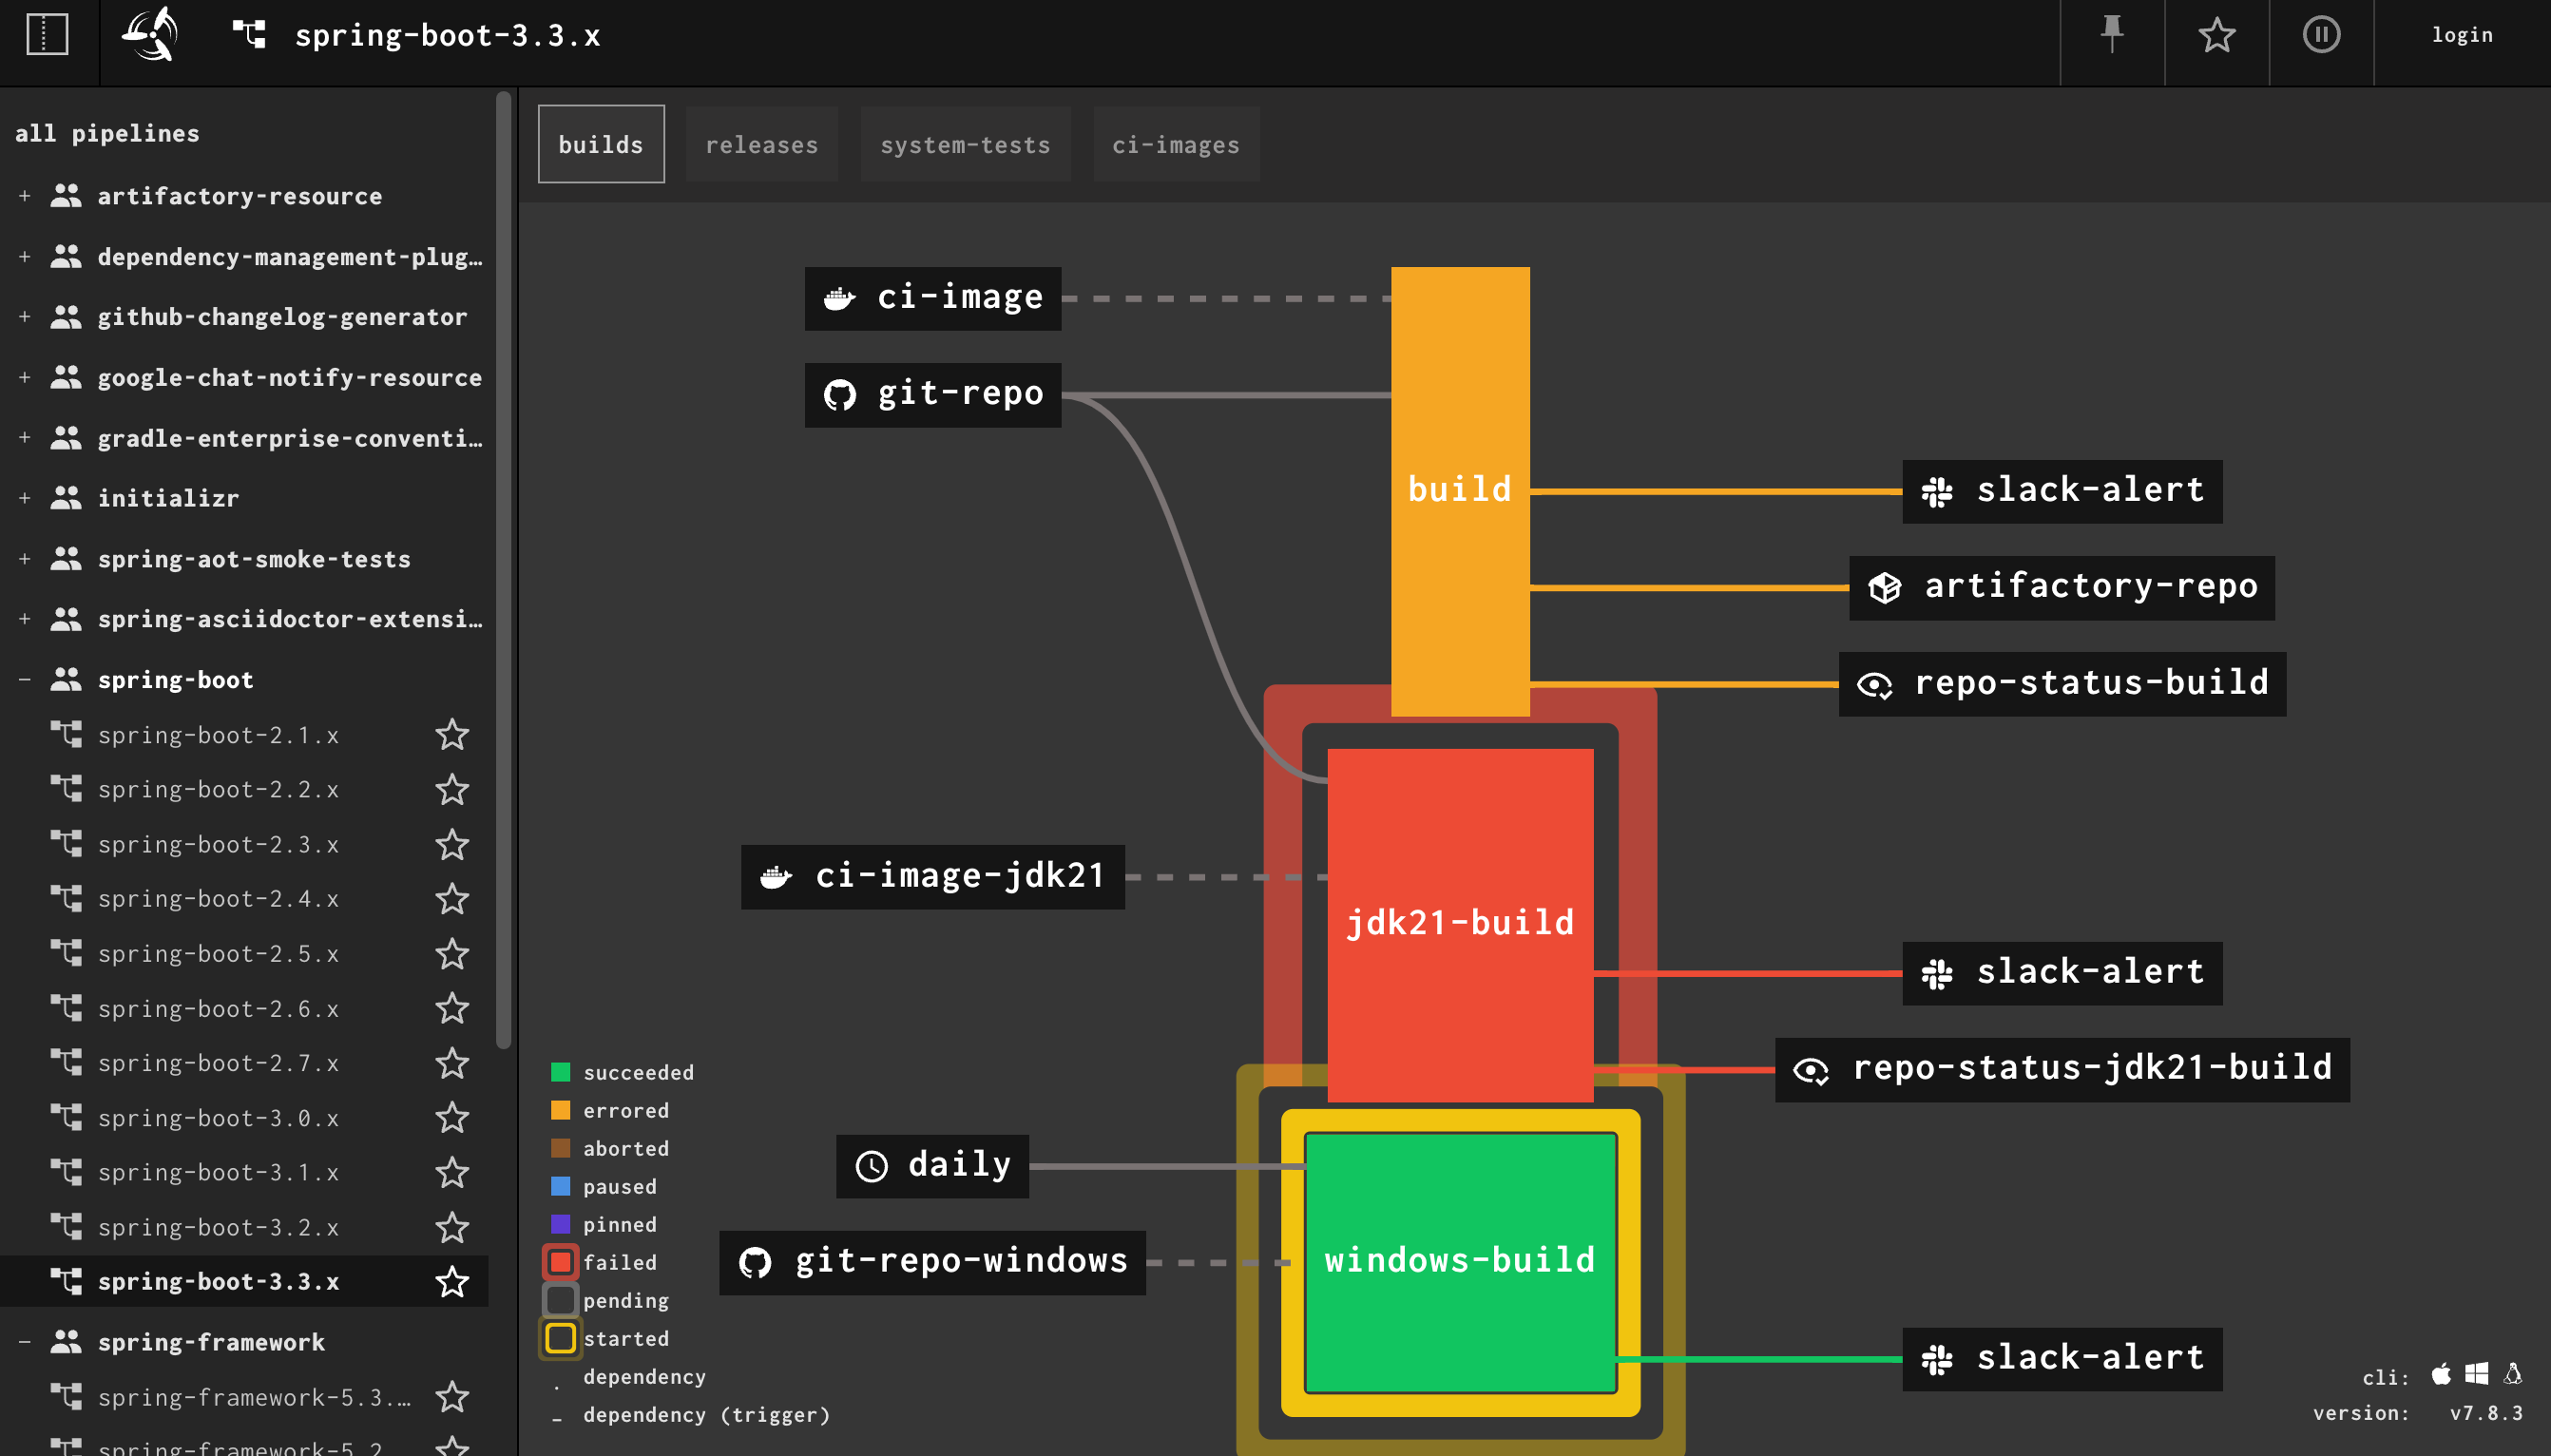Open the daily time resource
The height and width of the screenshot is (1456, 2551).
(x=932, y=1165)
